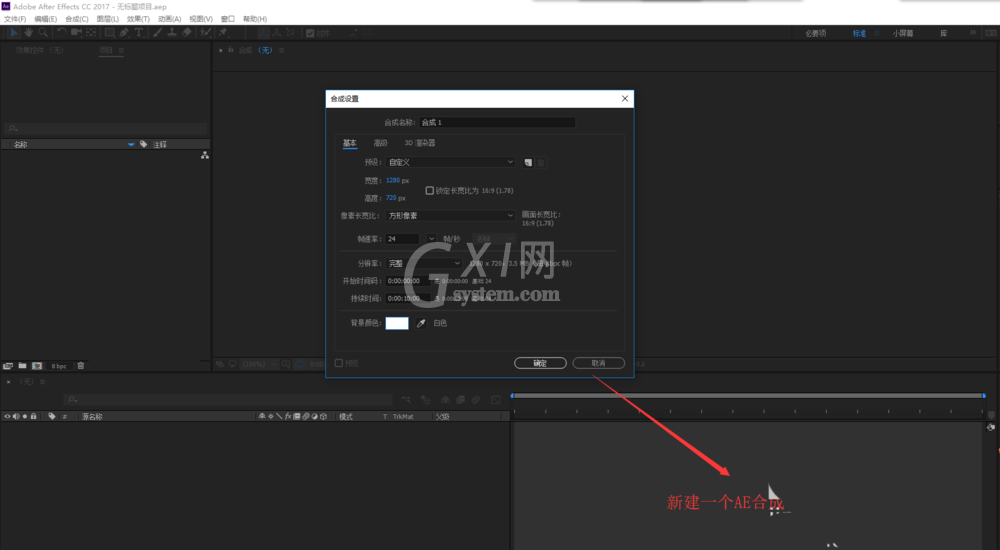1000x550 pixels.
Task: Open the 效果(T) menu
Action: [x=138, y=19]
